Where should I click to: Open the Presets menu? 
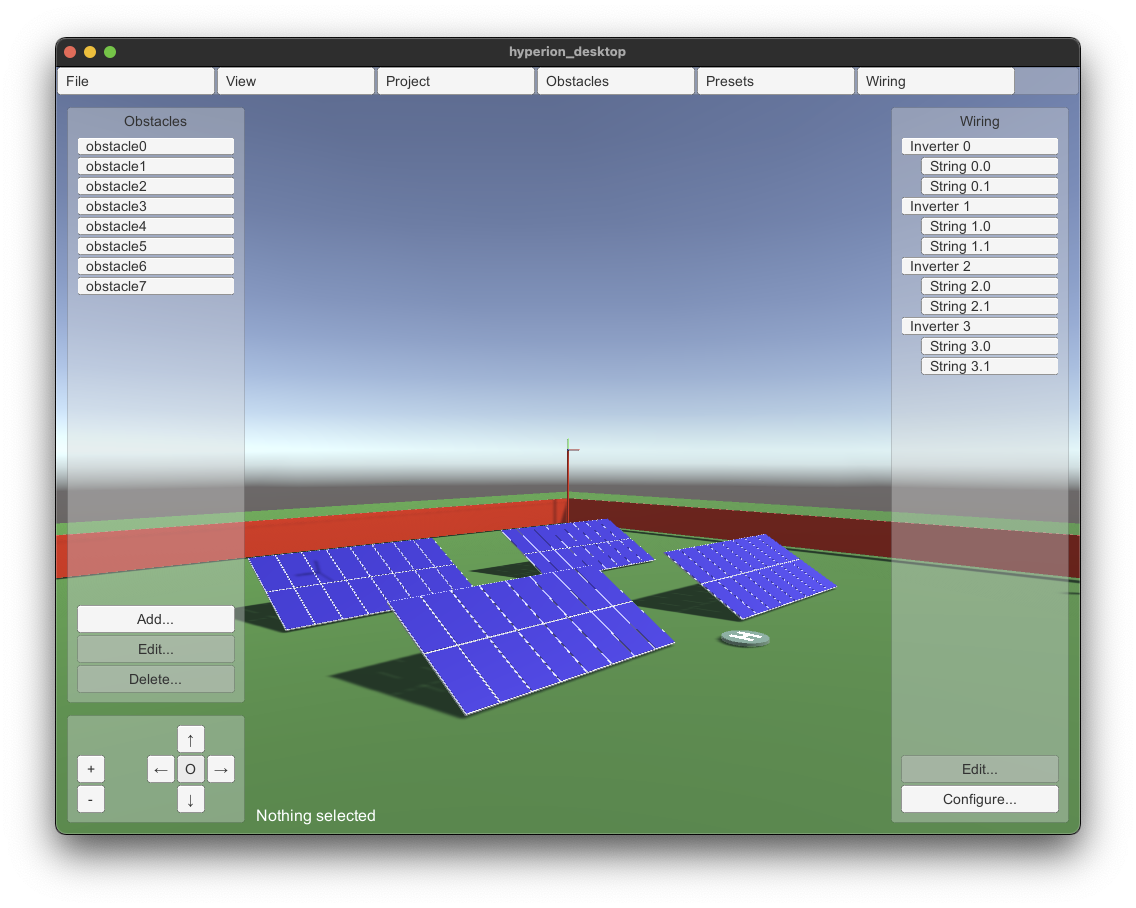(776, 81)
